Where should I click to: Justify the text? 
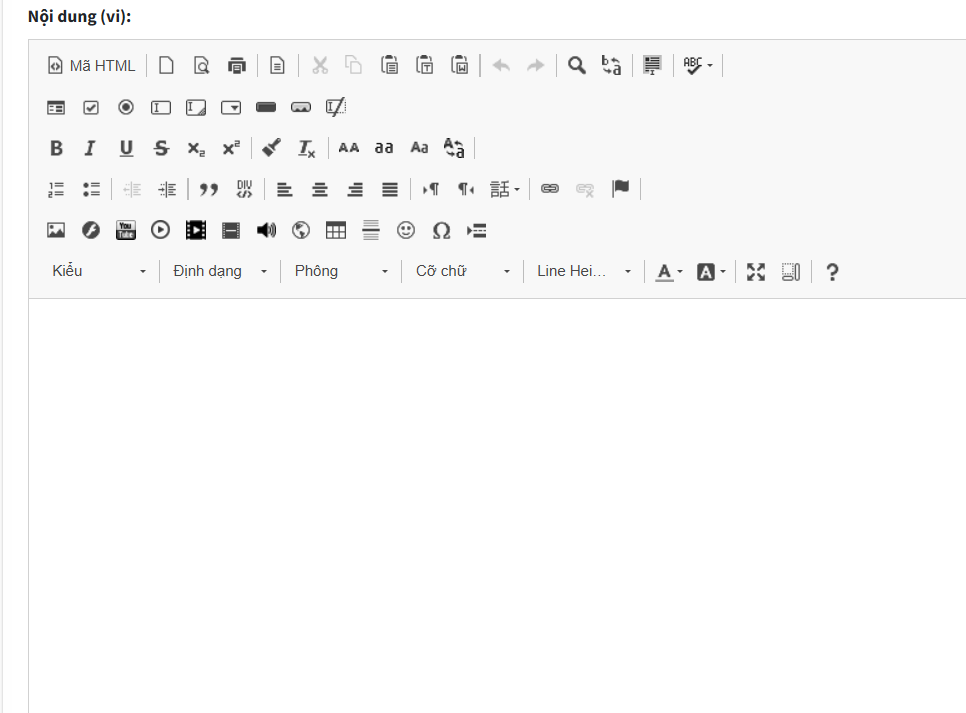(390, 189)
